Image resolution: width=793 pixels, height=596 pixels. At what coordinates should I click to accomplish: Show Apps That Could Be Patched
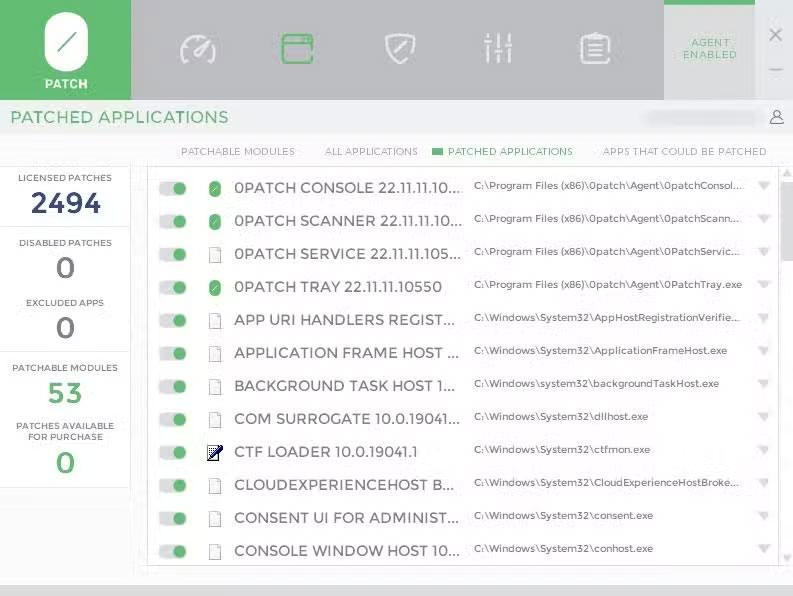click(684, 152)
